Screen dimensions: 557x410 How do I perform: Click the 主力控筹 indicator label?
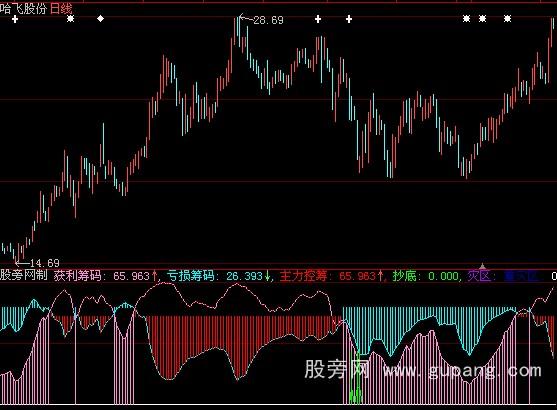coord(303,275)
